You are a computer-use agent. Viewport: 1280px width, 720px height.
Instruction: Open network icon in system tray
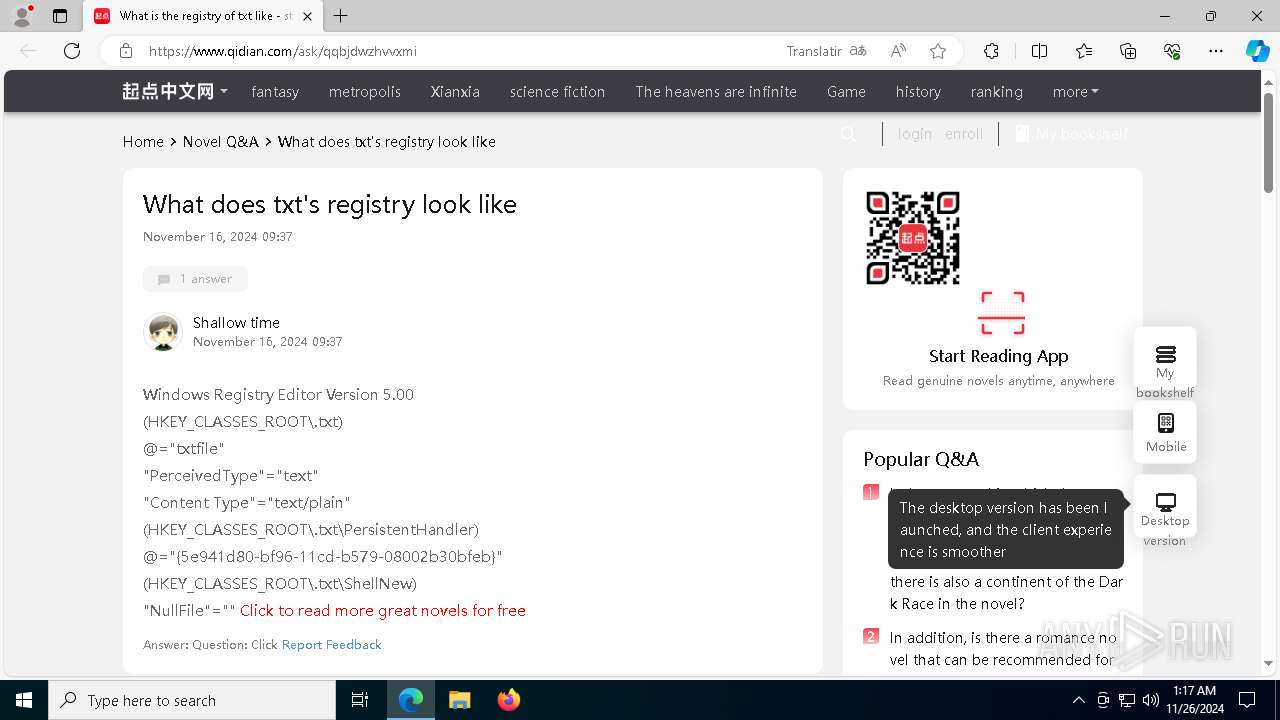click(1127, 700)
